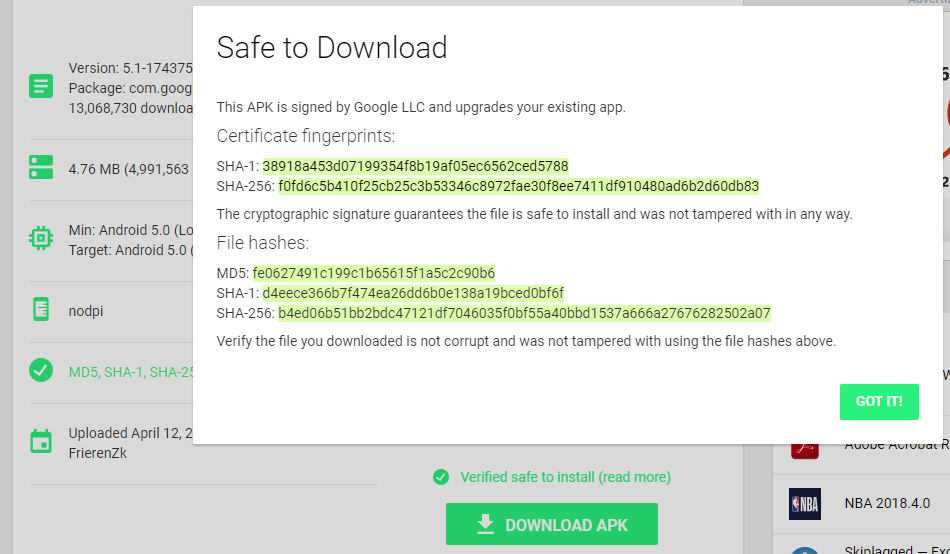950x554 pixels.
Task: Select the file SHA-1 hash value
Action: click(x=413, y=293)
